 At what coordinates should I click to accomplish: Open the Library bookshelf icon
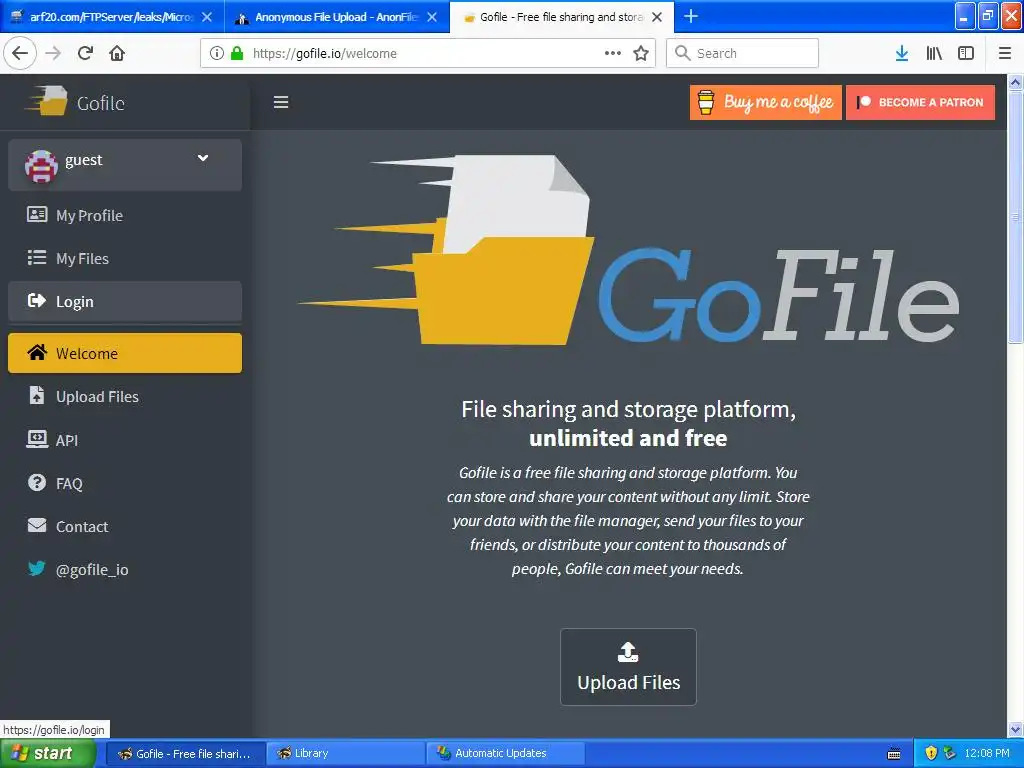[934, 53]
